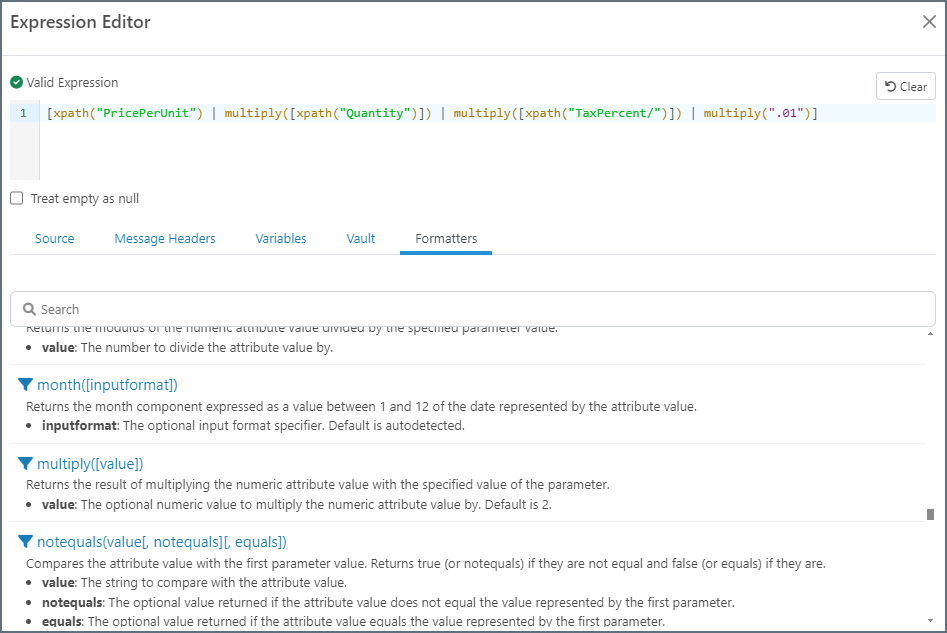Click the green Valid Expression check icon

click(x=16, y=83)
